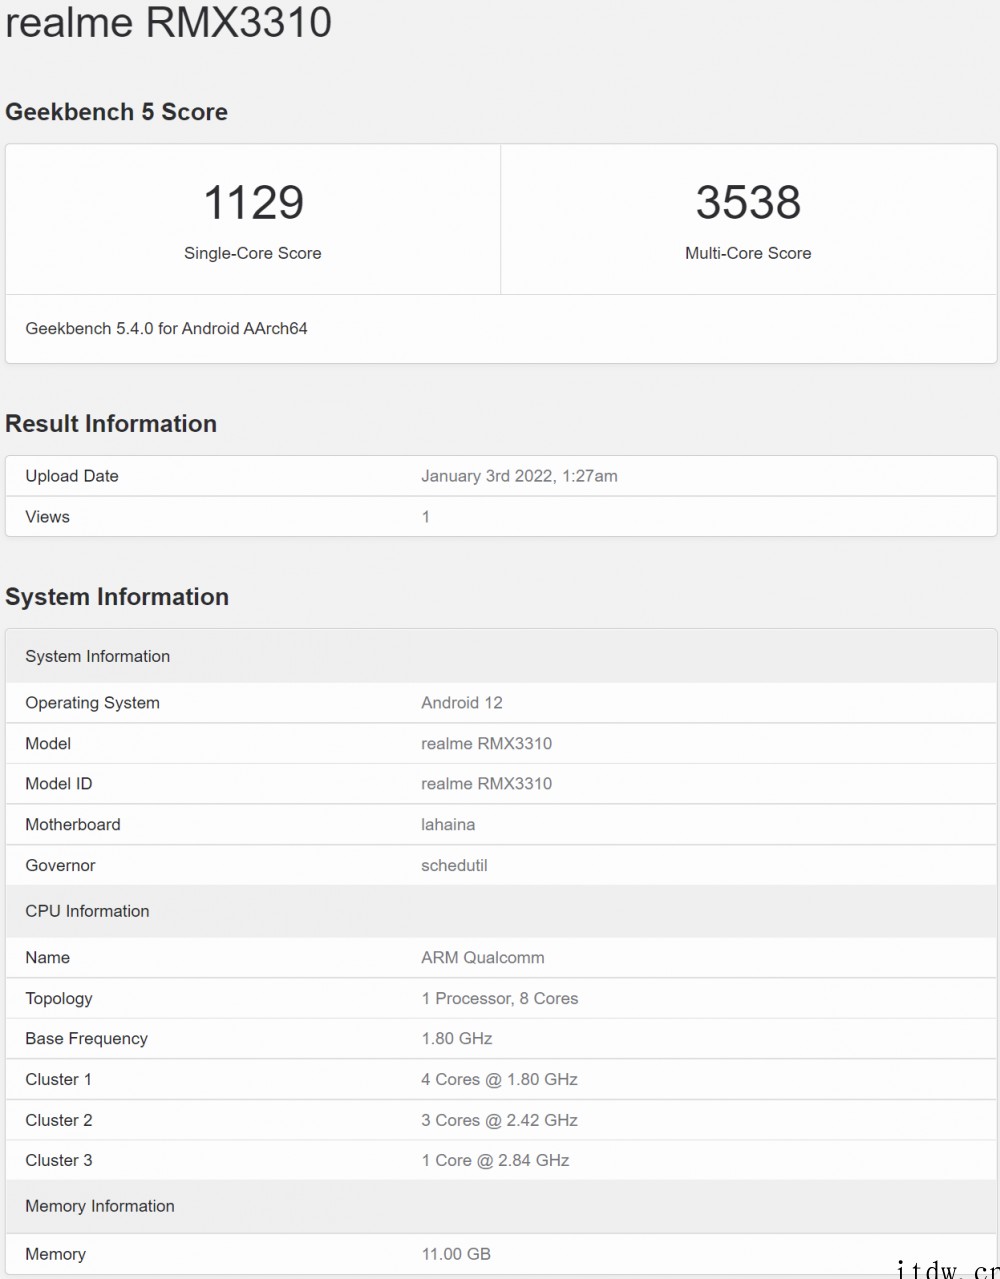This screenshot has height=1279, width=1000.
Task: Select '1 Processor, 8 Cores' value
Action: 500,999
